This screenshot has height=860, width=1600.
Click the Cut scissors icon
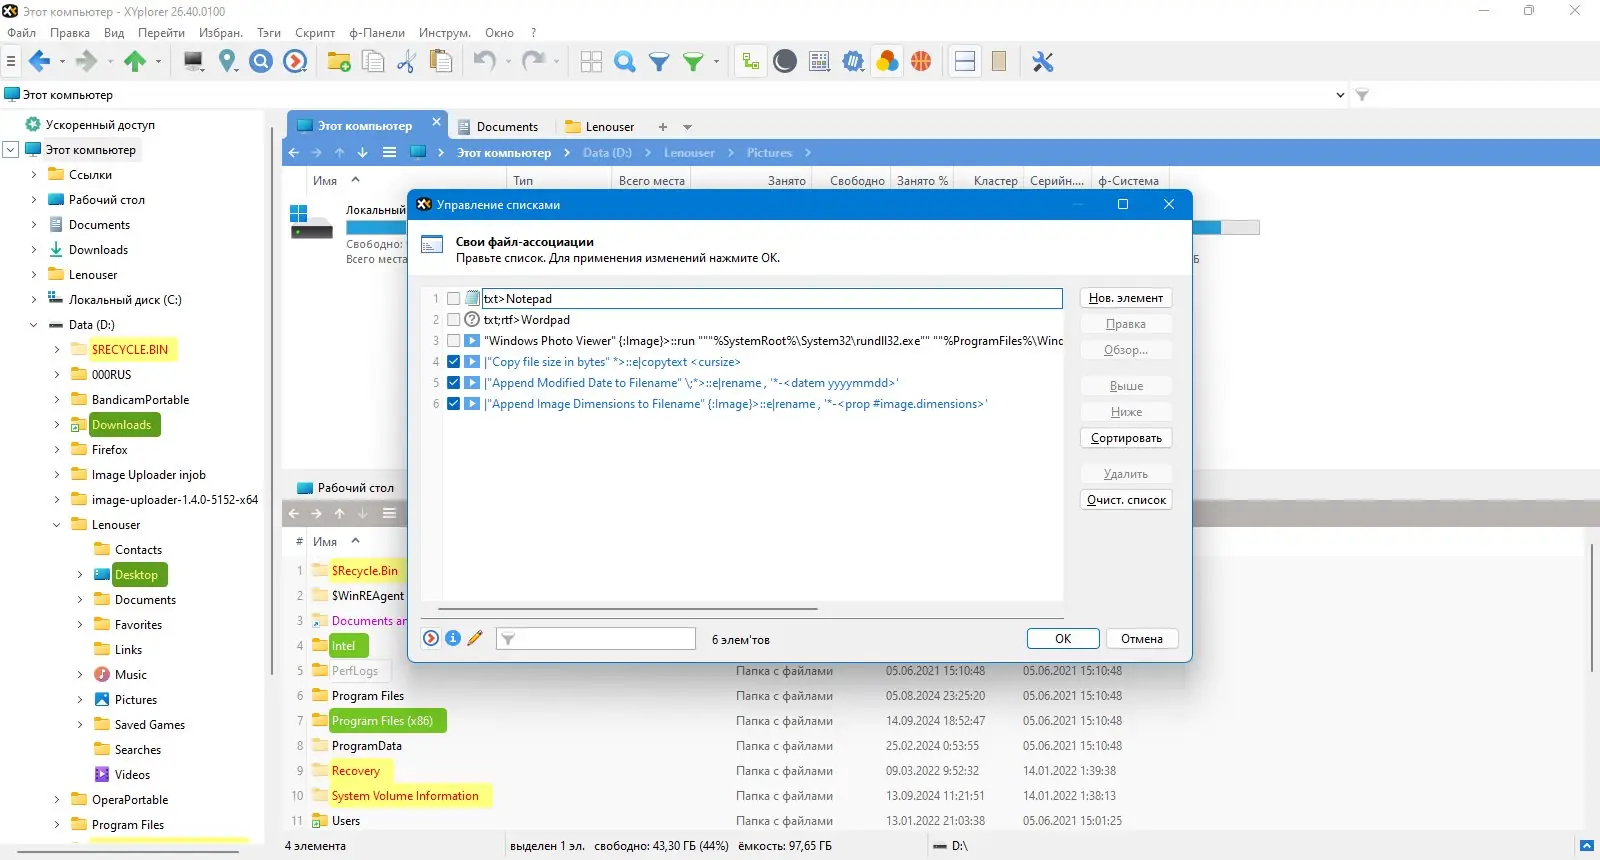pyautogui.click(x=406, y=62)
